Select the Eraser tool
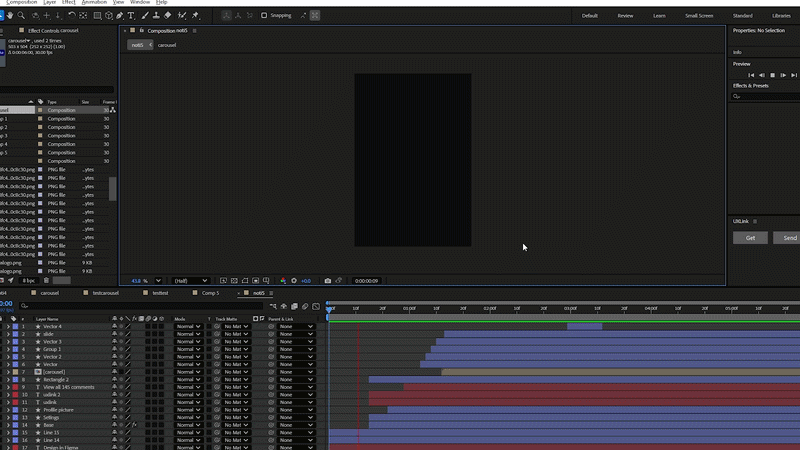This screenshot has height=450, width=800. (167, 16)
